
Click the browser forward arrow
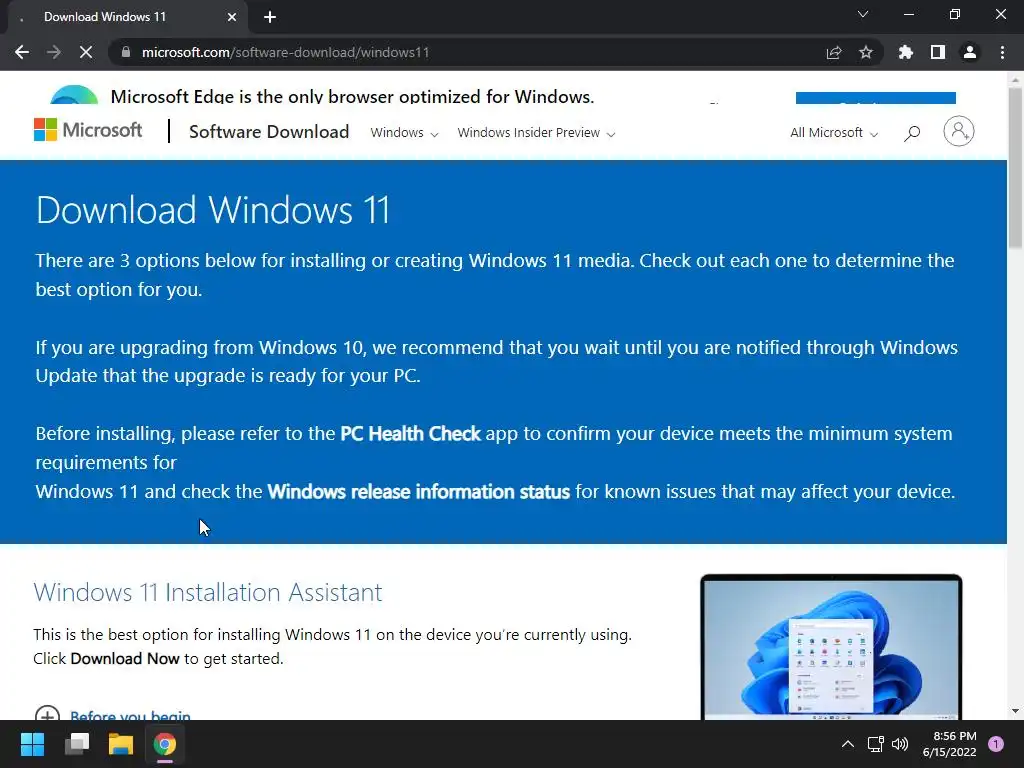[x=54, y=52]
